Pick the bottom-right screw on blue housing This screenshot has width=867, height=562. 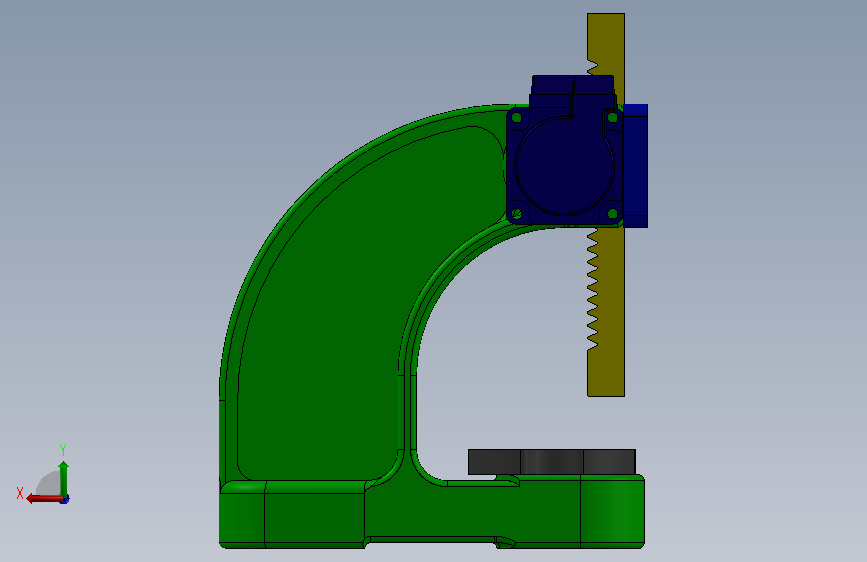[x=613, y=214]
